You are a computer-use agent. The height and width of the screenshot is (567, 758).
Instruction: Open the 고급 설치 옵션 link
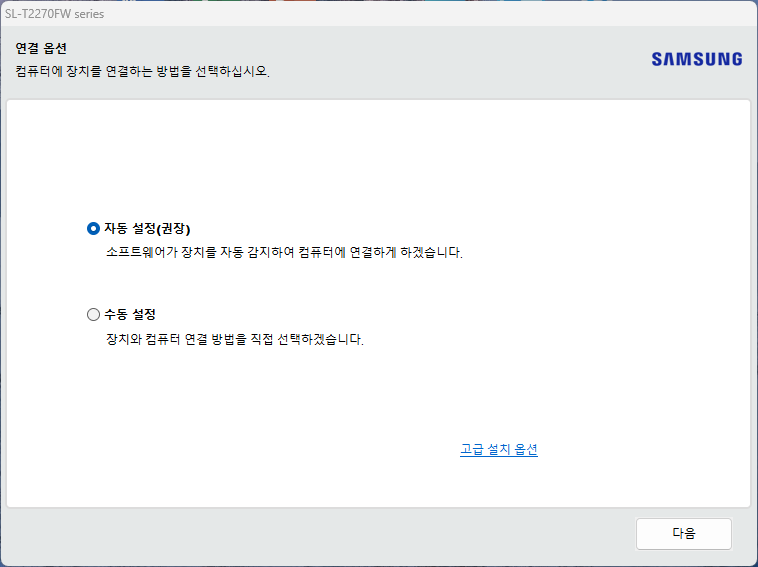pos(498,450)
